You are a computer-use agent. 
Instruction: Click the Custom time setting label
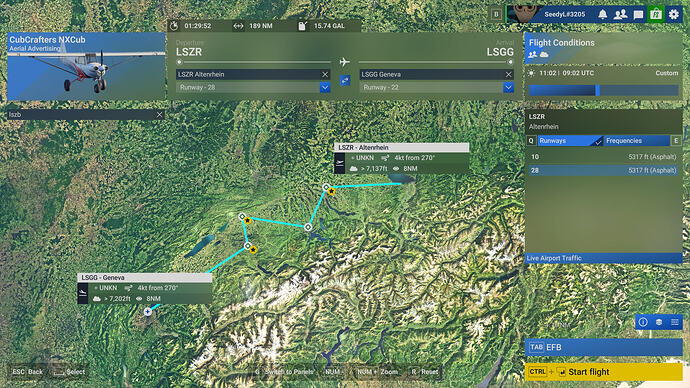coord(667,73)
